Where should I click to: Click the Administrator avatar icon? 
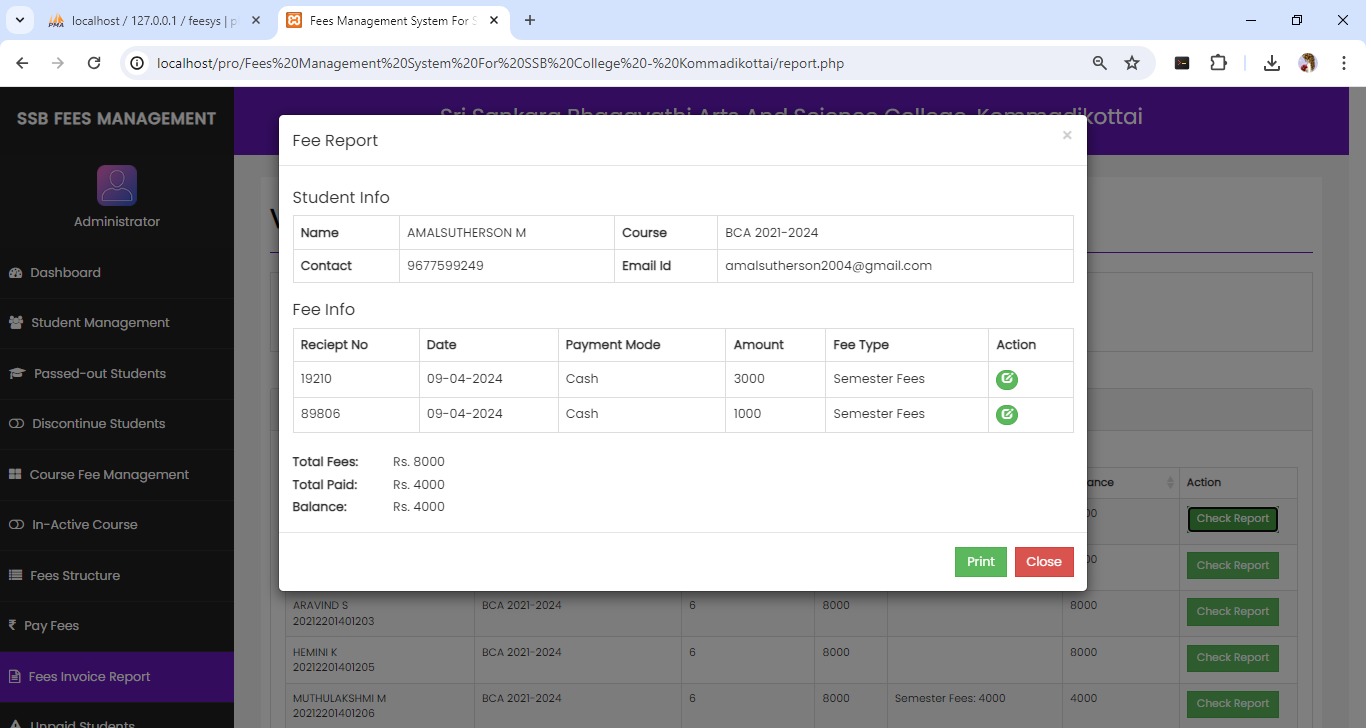click(x=117, y=186)
